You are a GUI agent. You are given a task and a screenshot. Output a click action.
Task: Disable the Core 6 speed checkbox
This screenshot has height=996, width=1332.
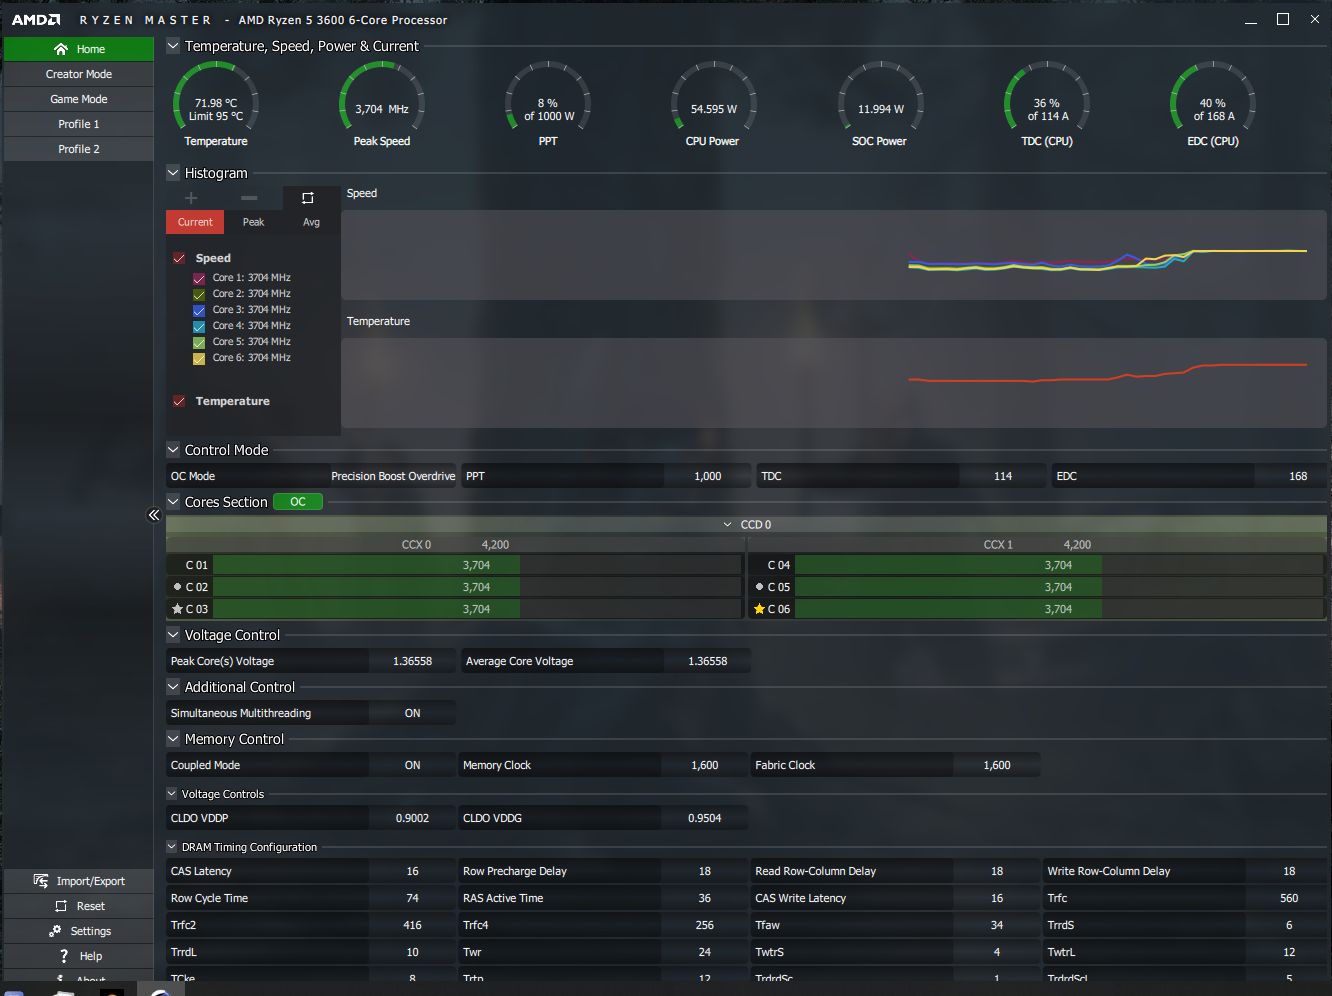[x=199, y=358]
